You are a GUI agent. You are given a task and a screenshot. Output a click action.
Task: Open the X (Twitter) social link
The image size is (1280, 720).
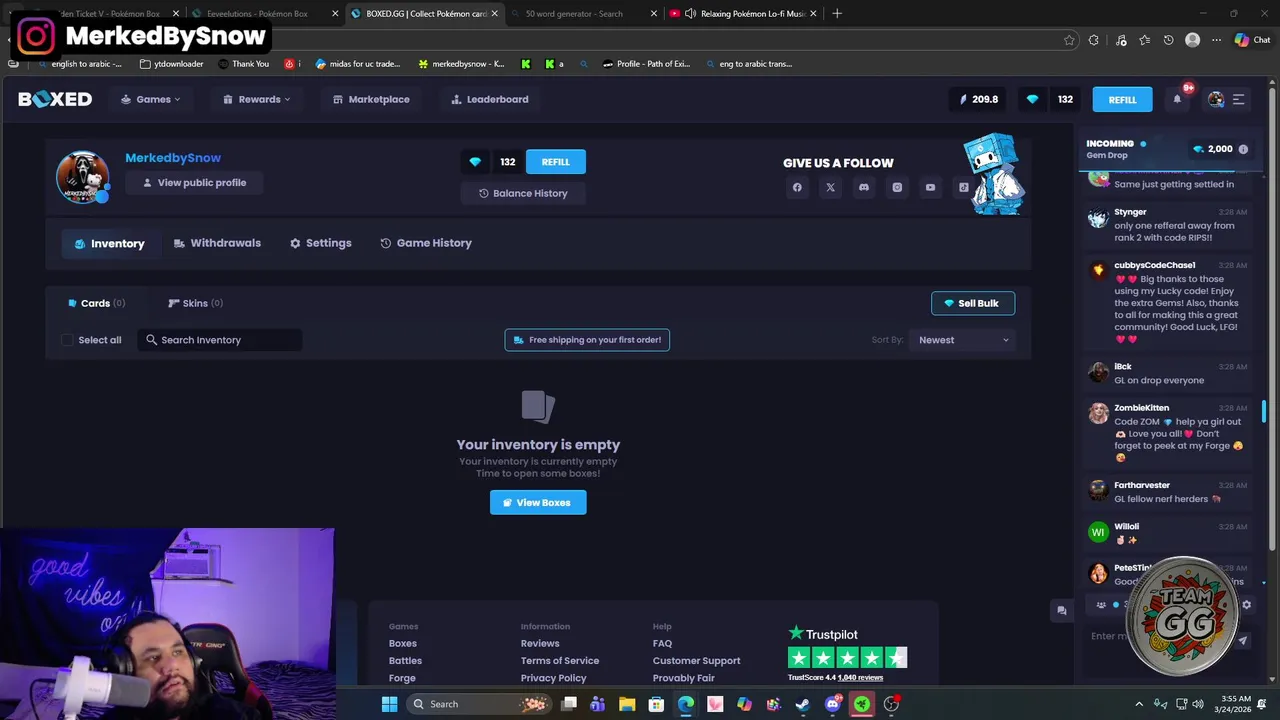tap(830, 187)
